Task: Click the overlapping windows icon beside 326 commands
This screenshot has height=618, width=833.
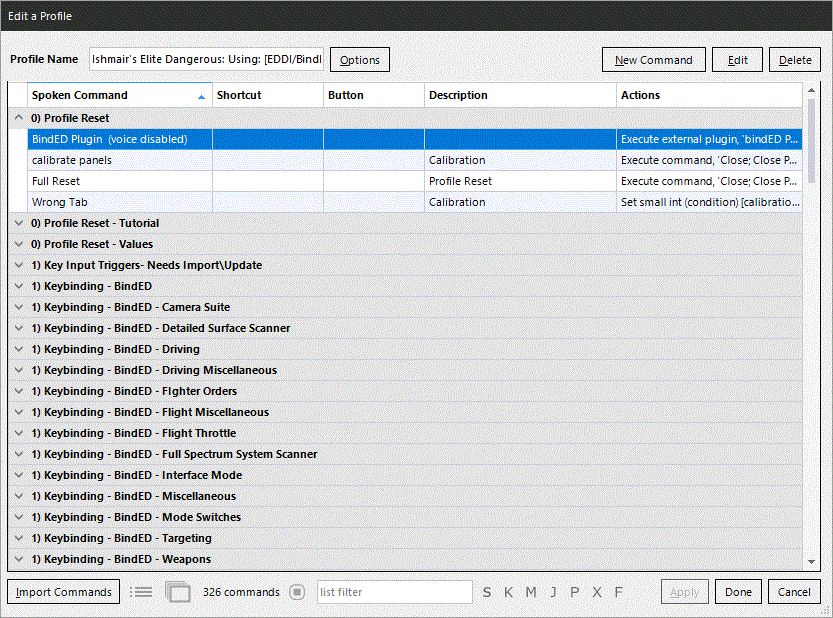Action: [177, 591]
